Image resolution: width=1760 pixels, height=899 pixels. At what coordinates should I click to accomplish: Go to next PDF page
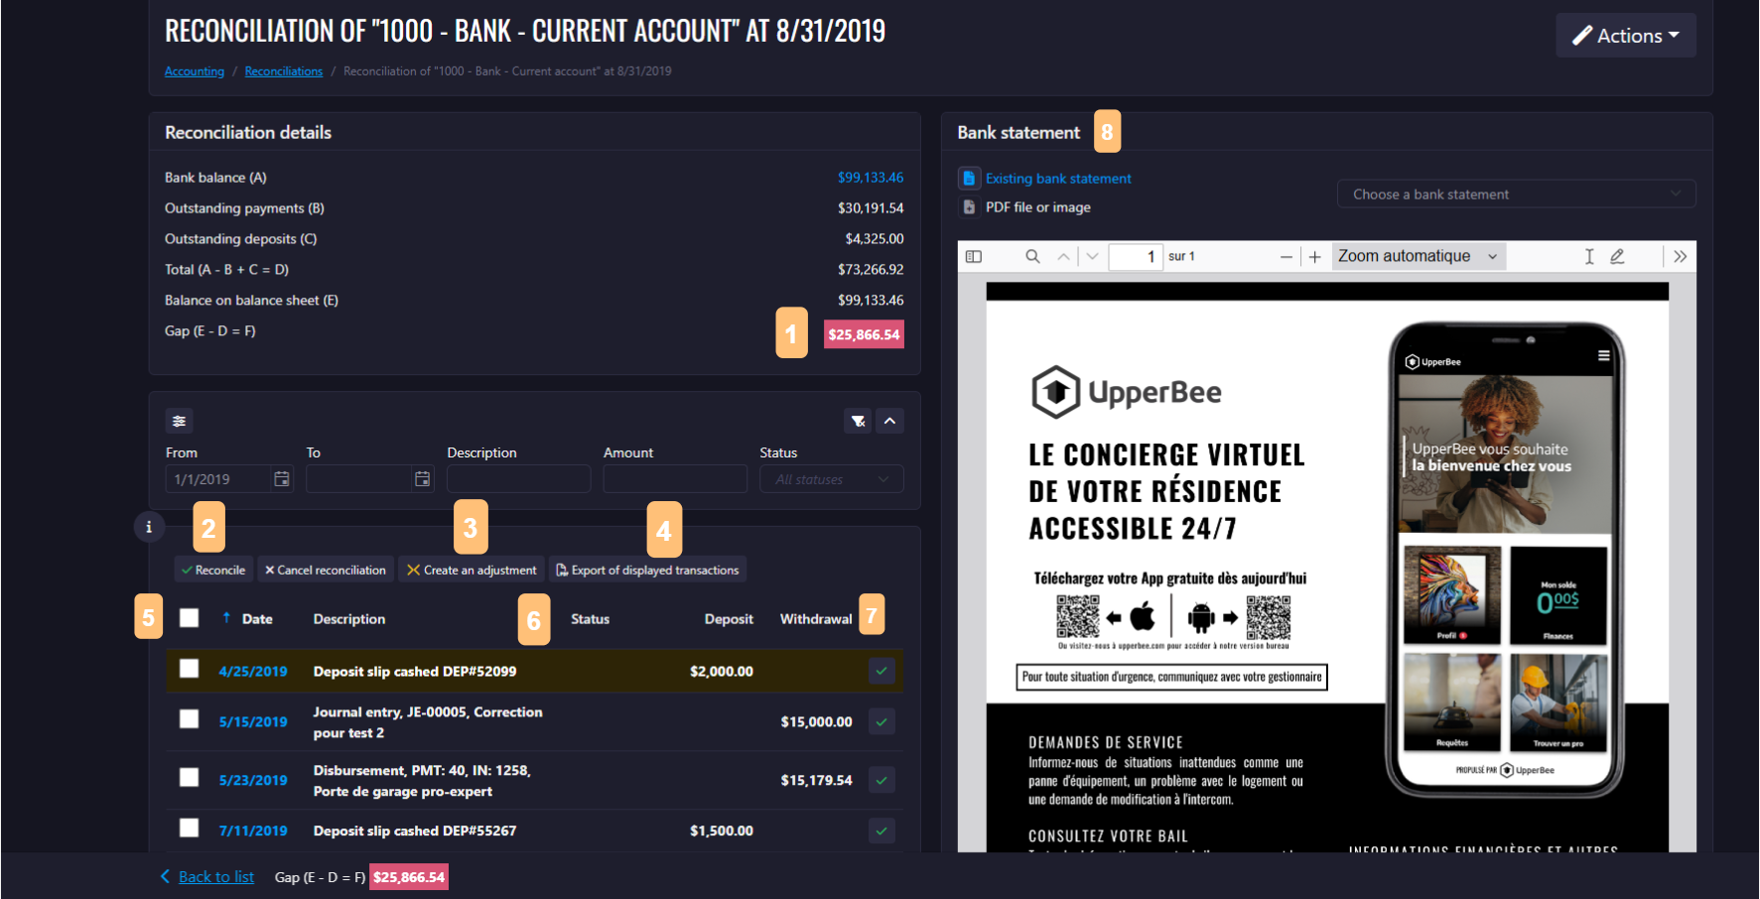(x=1092, y=257)
